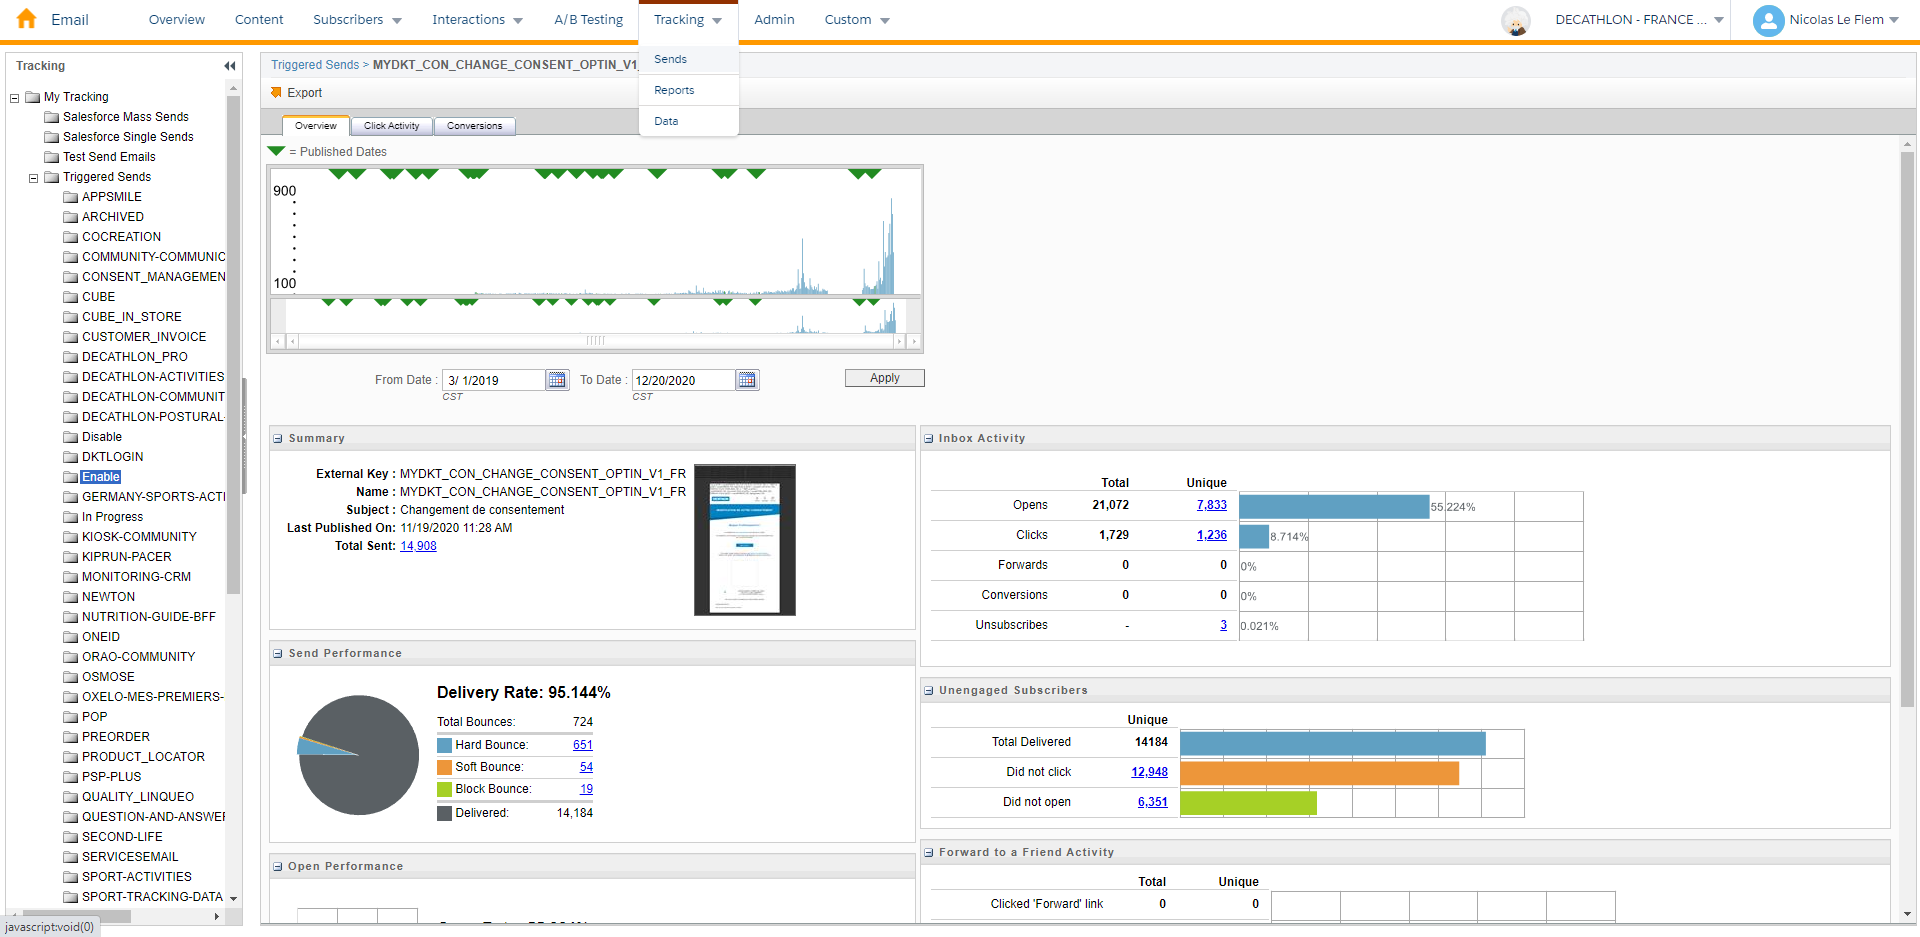This screenshot has height=937, width=1920.
Task: Collapse the My Tracking tree node
Action: pos(14,98)
